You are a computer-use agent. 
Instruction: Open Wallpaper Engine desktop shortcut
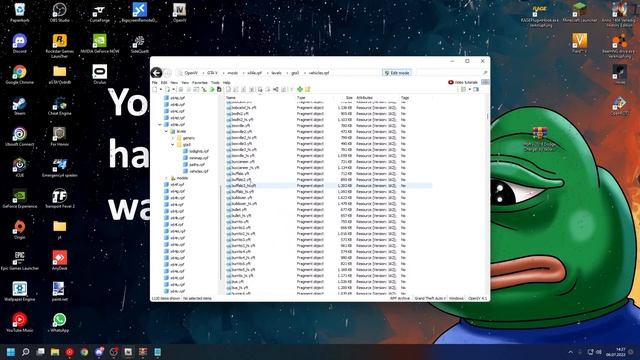(19, 292)
